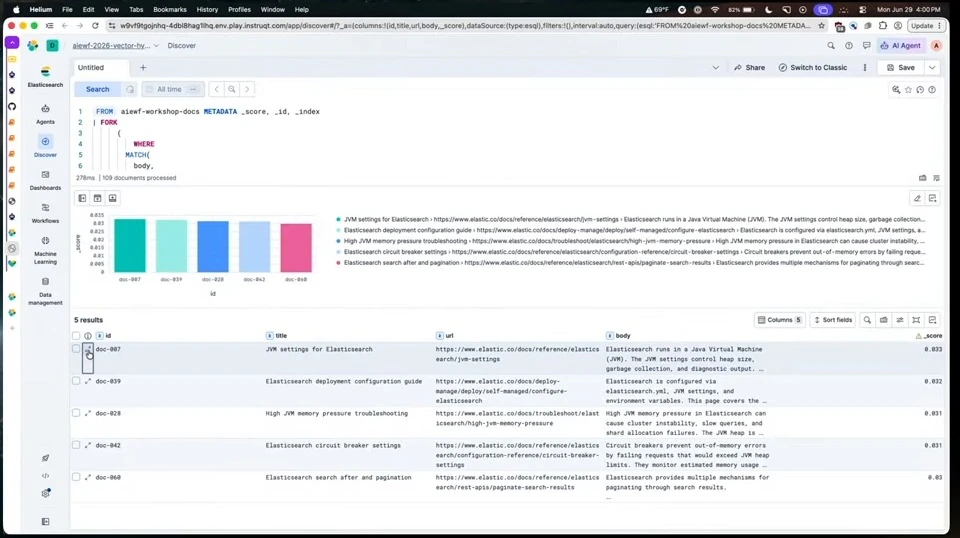Click the show table only layout icon

pos(113,198)
